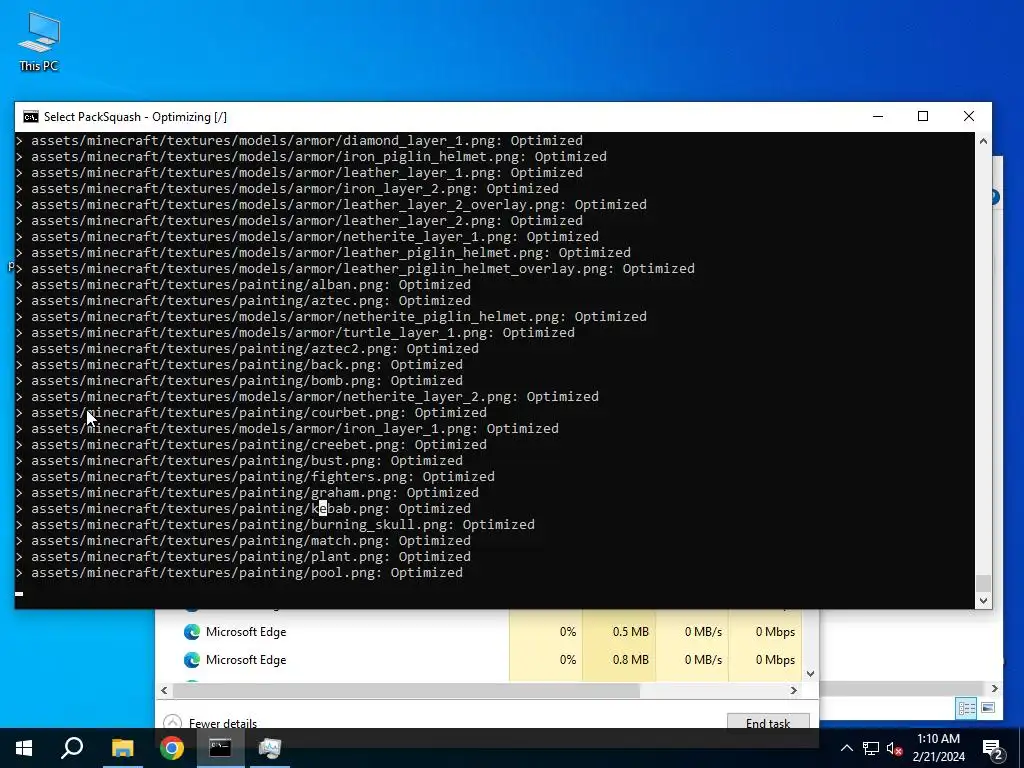Click the painting/match.png console line

point(244,541)
